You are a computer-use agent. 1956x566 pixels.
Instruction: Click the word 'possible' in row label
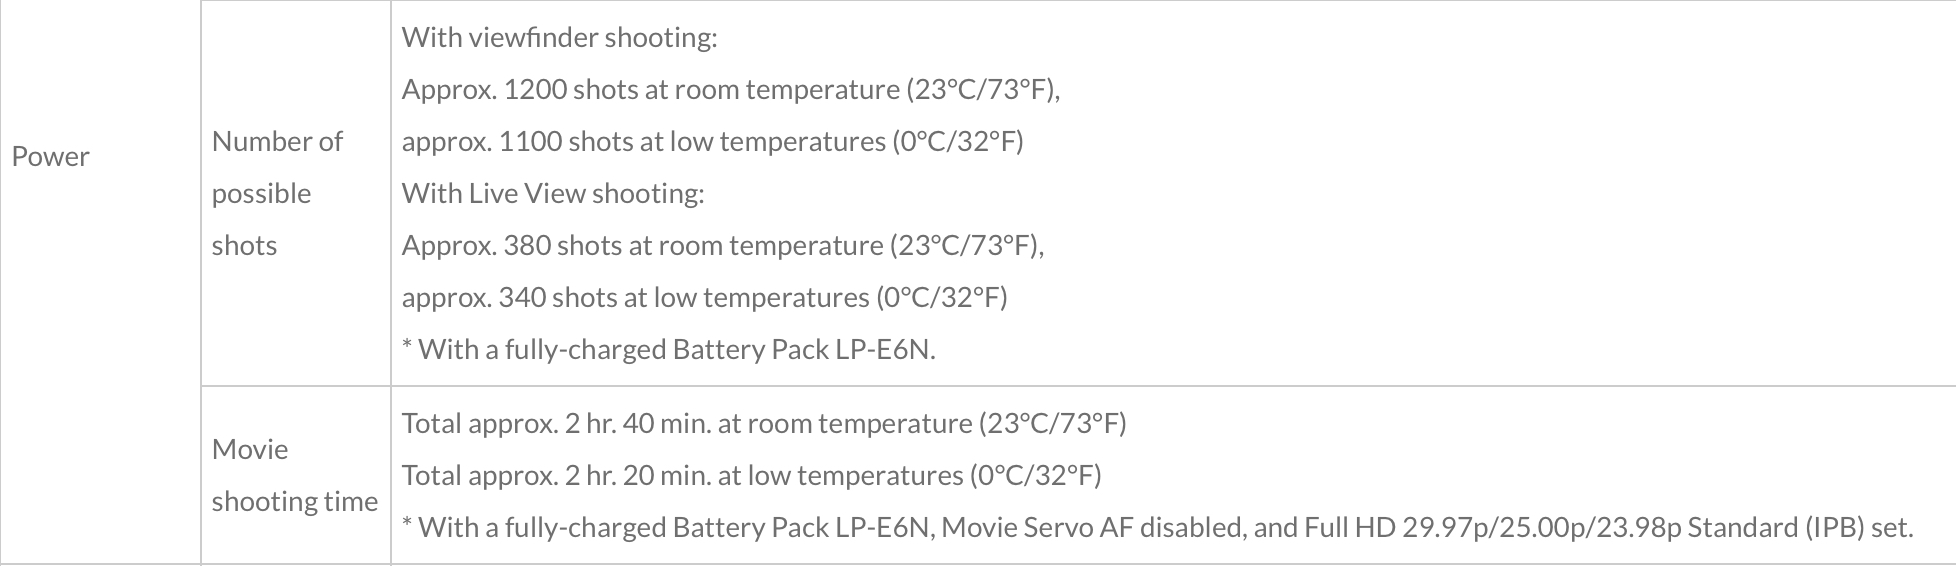(x=261, y=194)
